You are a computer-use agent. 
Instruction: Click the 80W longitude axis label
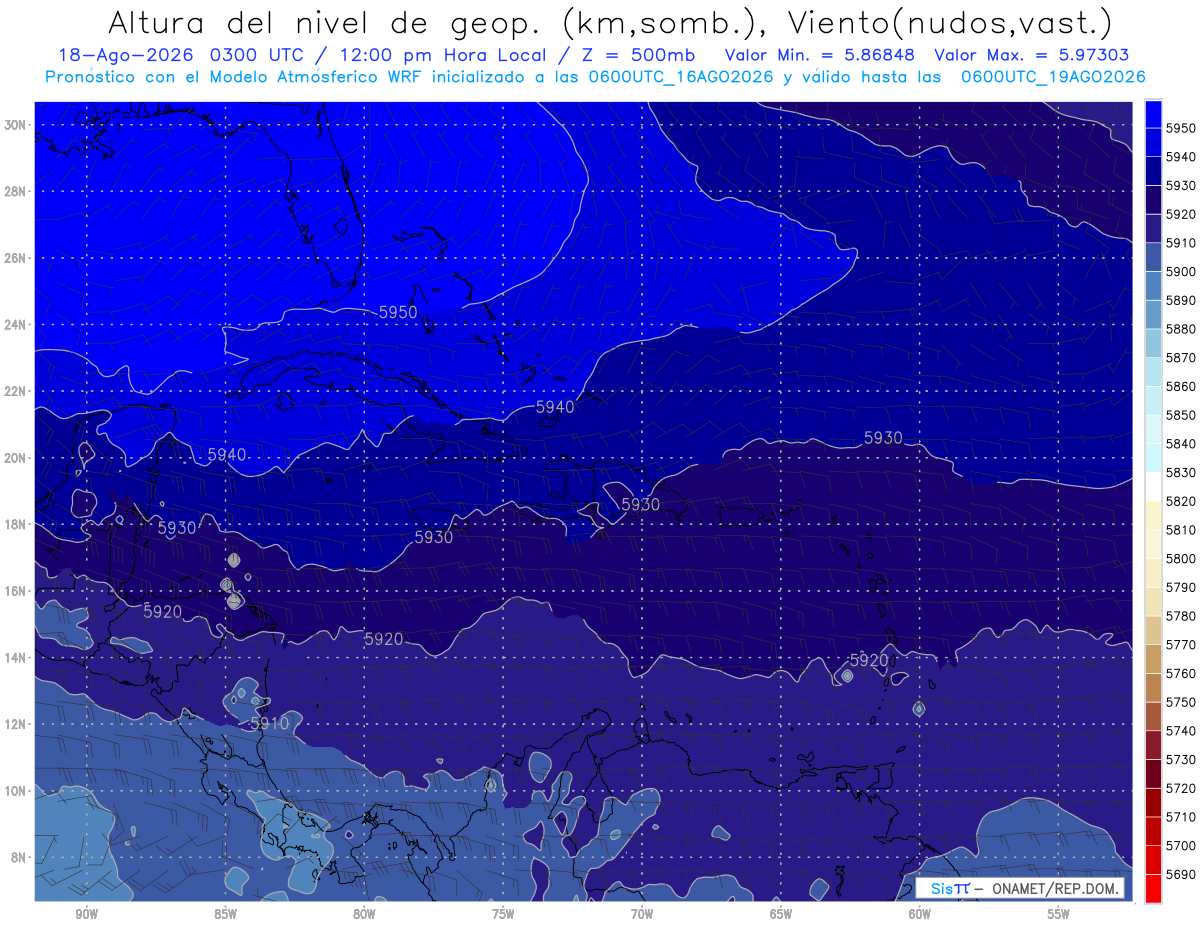pyautogui.click(x=365, y=914)
